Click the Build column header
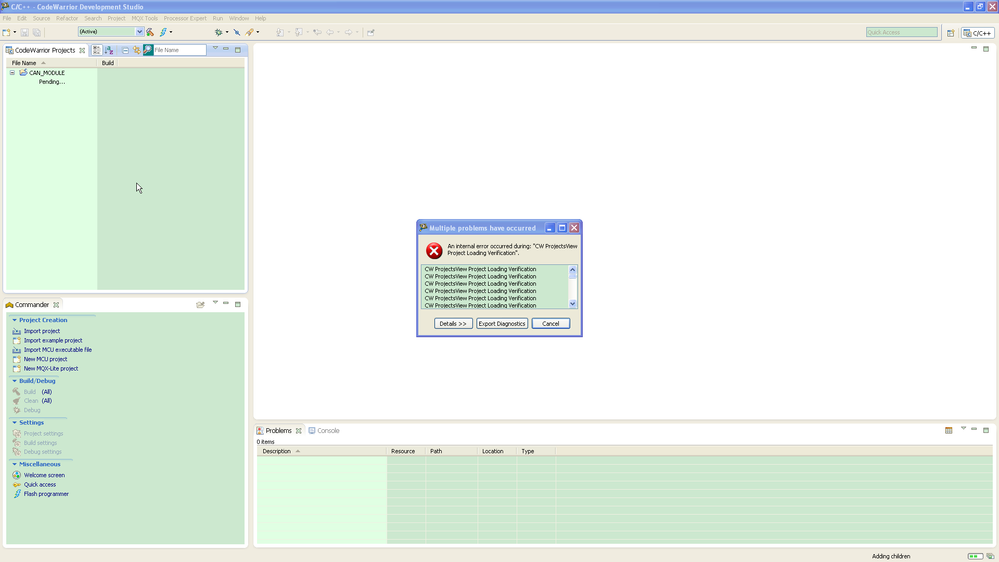Screen dimensions: 999x562 click(108, 63)
